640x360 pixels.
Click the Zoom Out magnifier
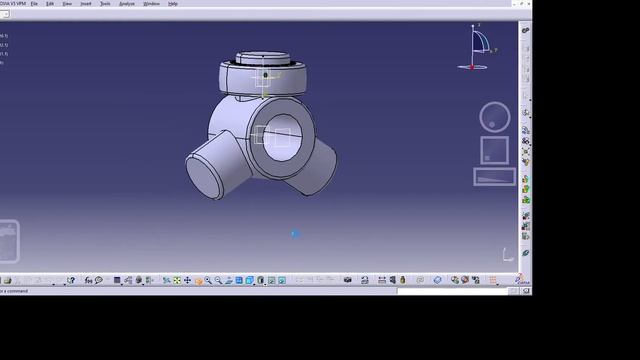pos(218,280)
